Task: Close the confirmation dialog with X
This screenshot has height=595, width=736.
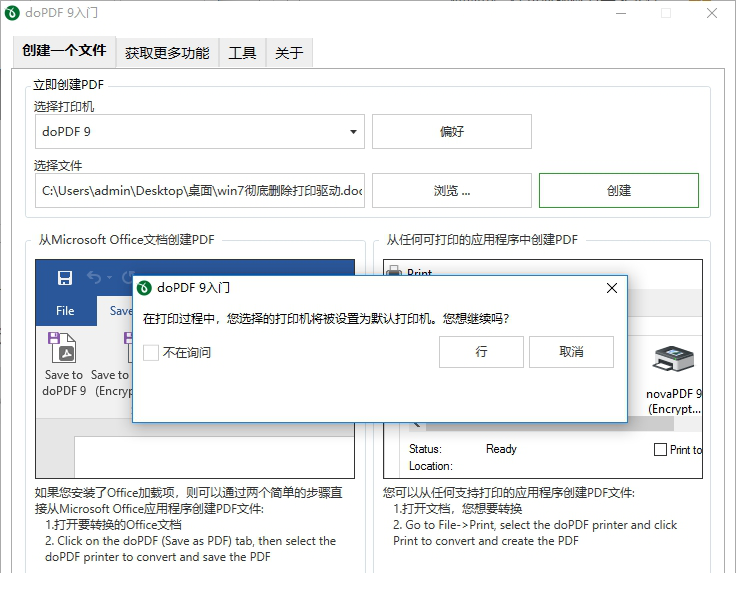Action: (612, 288)
